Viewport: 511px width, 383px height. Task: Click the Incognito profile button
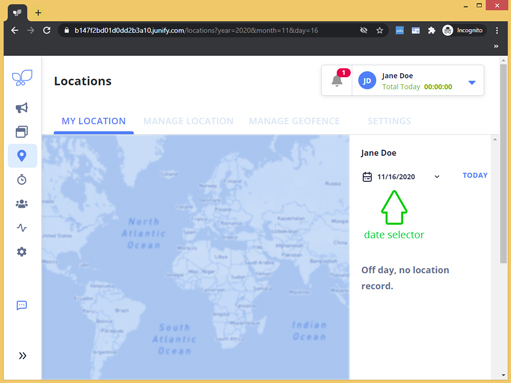point(463,30)
